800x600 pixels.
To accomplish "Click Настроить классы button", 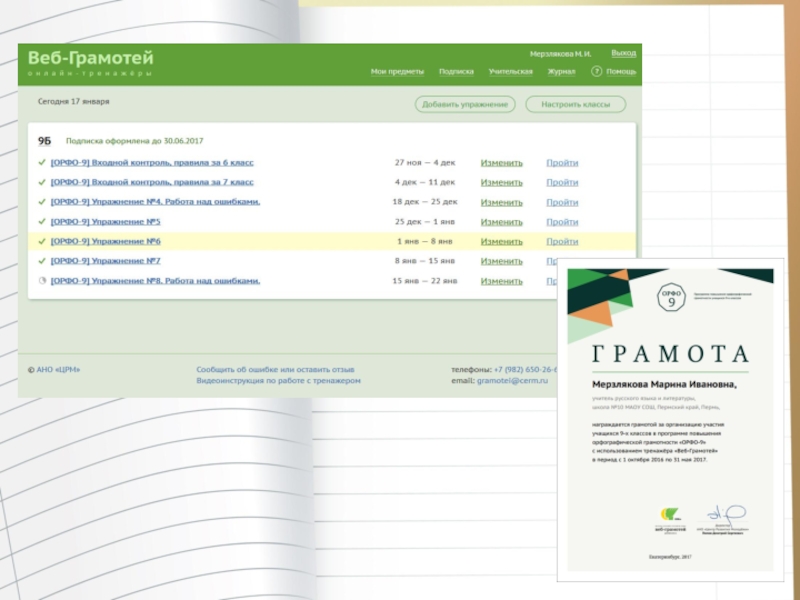I will click(x=576, y=104).
